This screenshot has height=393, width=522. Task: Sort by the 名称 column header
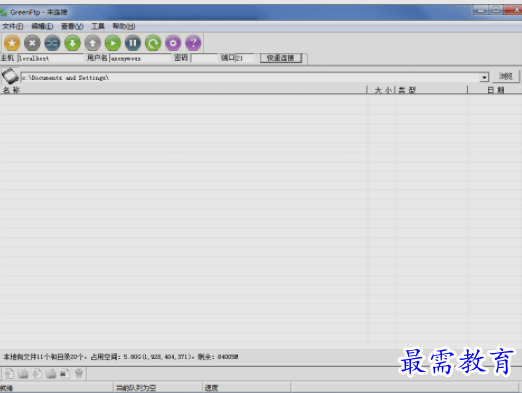[x=183, y=90]
